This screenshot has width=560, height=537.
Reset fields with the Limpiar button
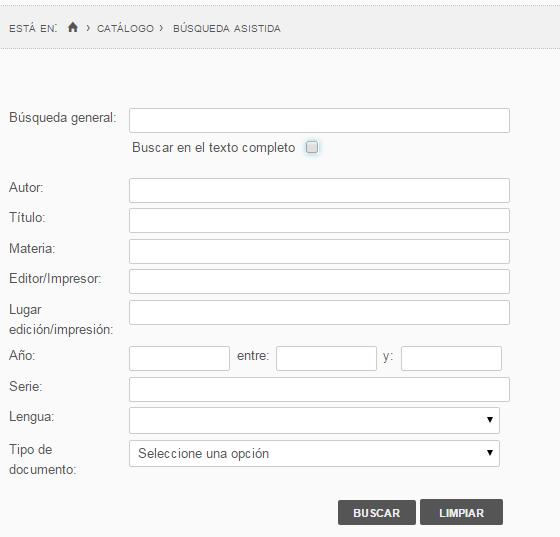click(x=461, y=512)
